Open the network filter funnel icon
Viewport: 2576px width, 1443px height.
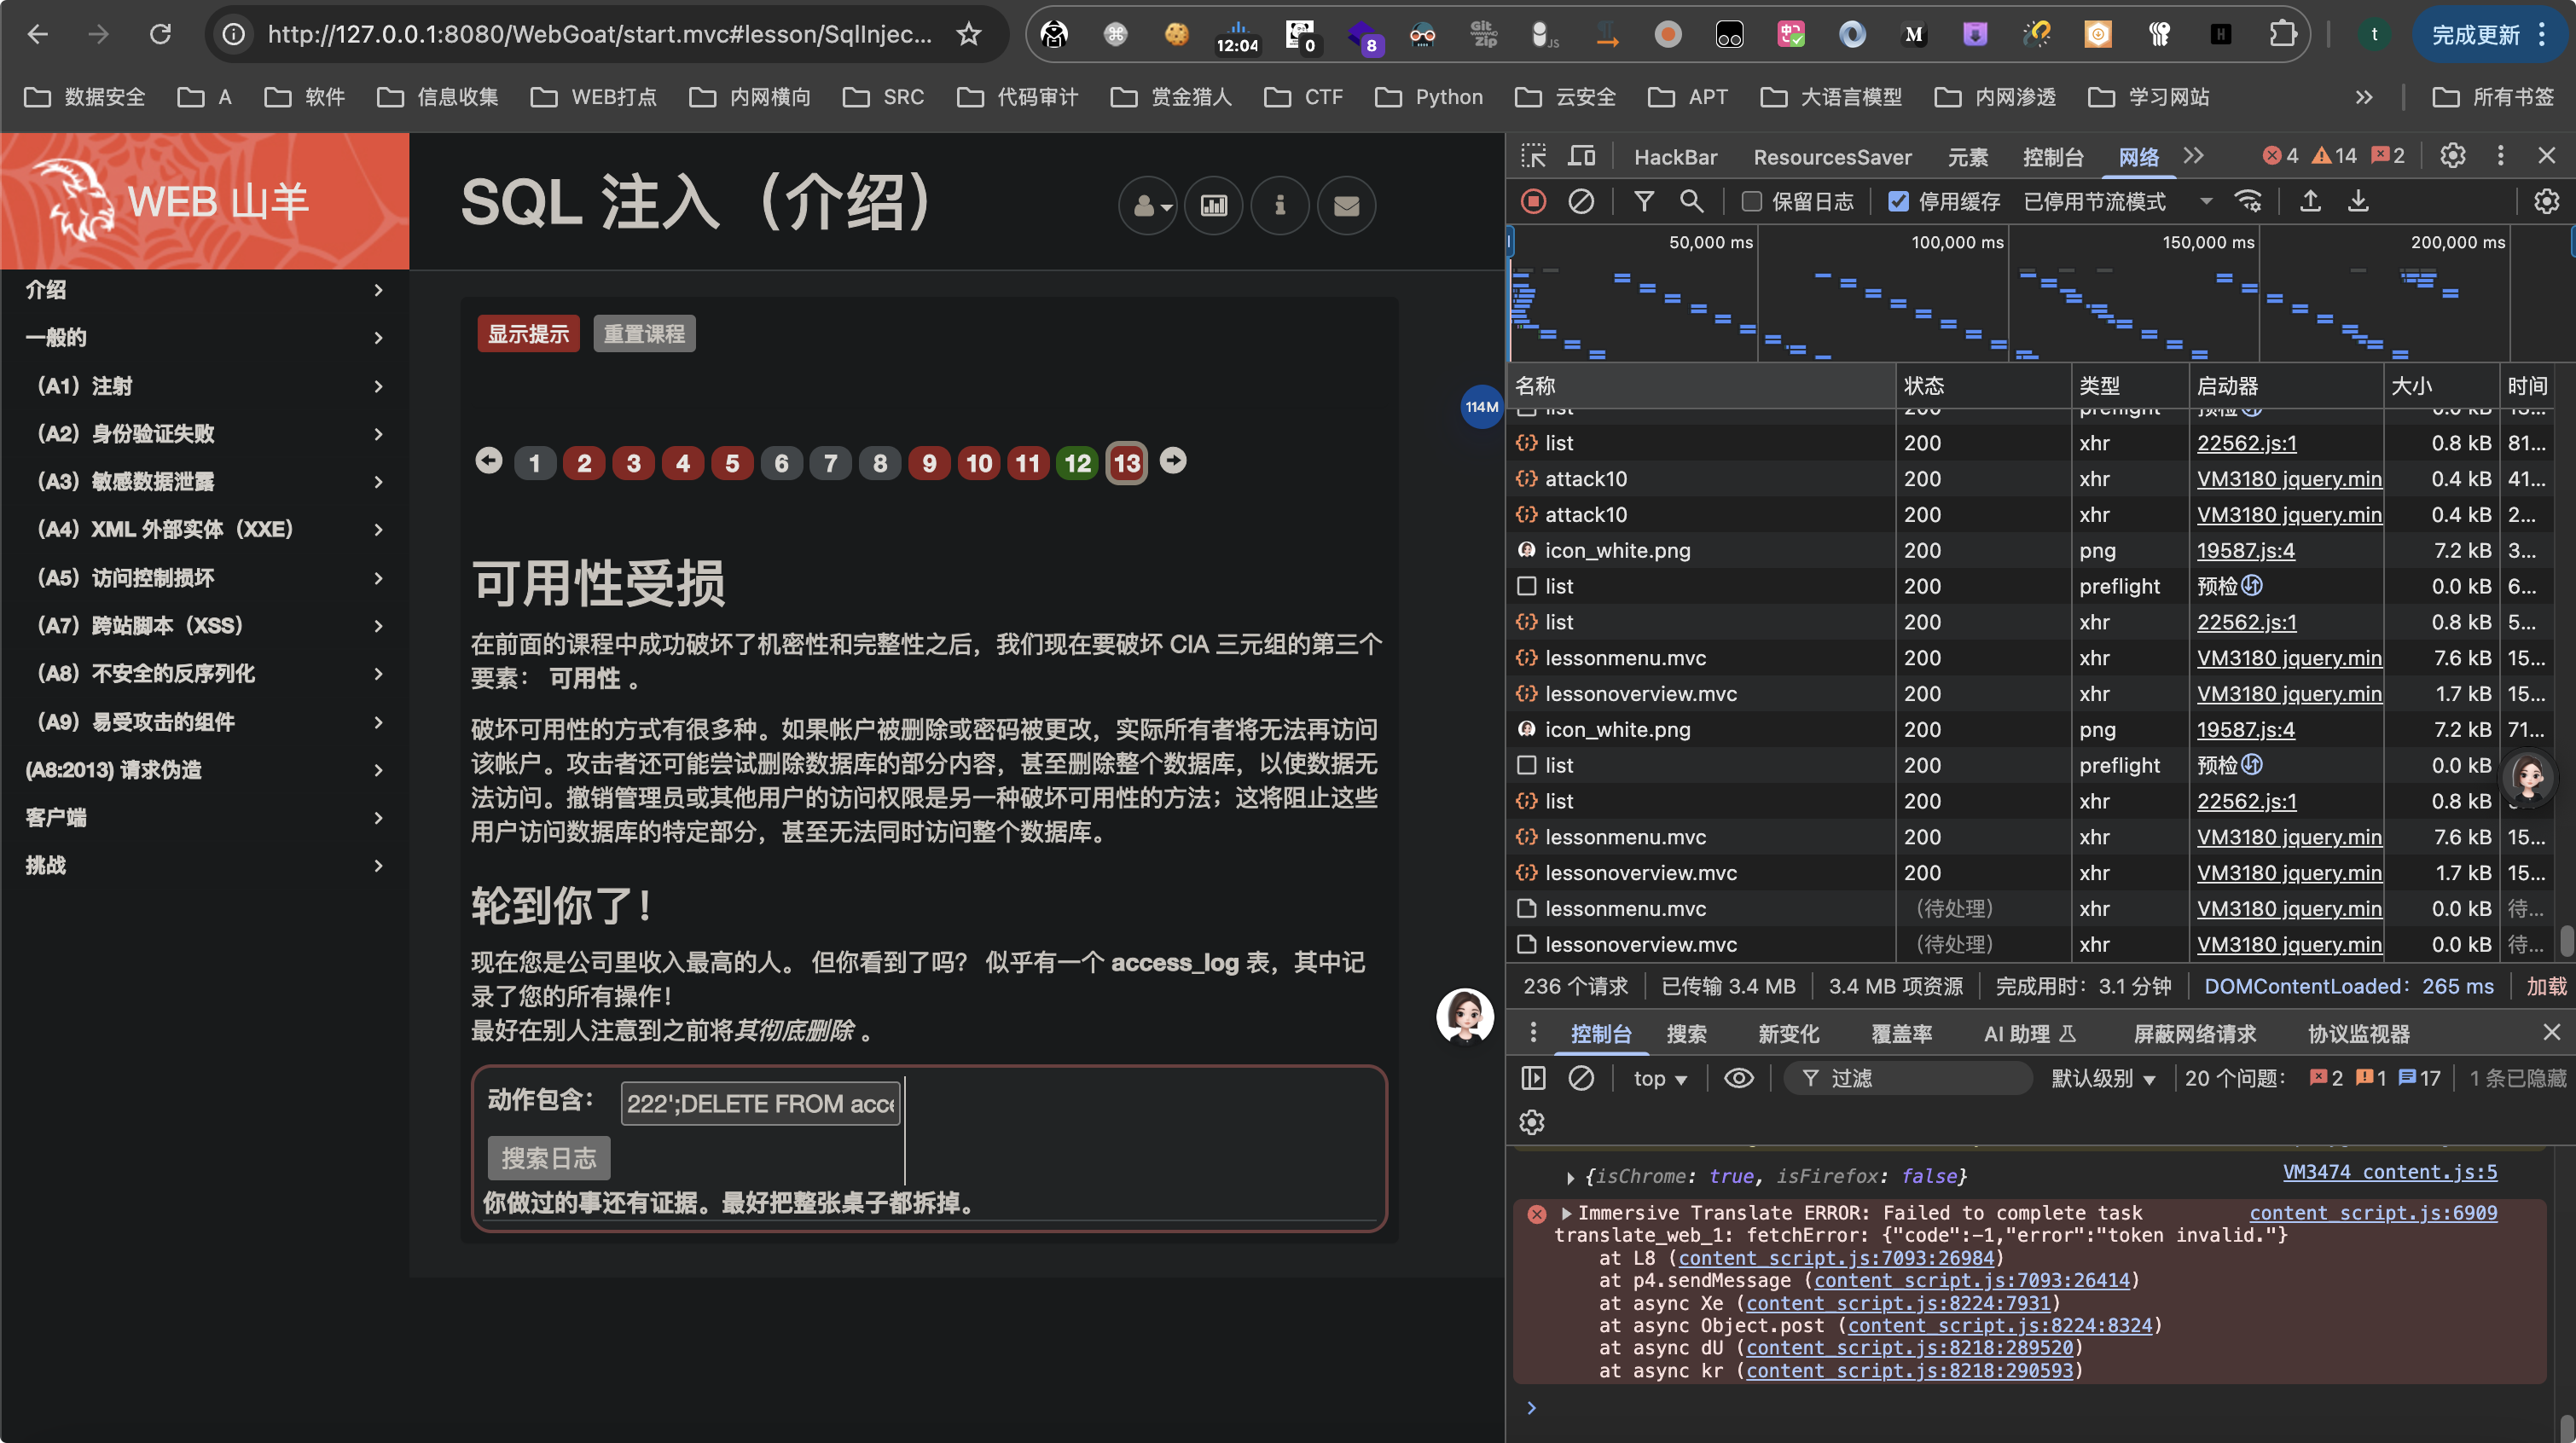[x=1643, y=202]
